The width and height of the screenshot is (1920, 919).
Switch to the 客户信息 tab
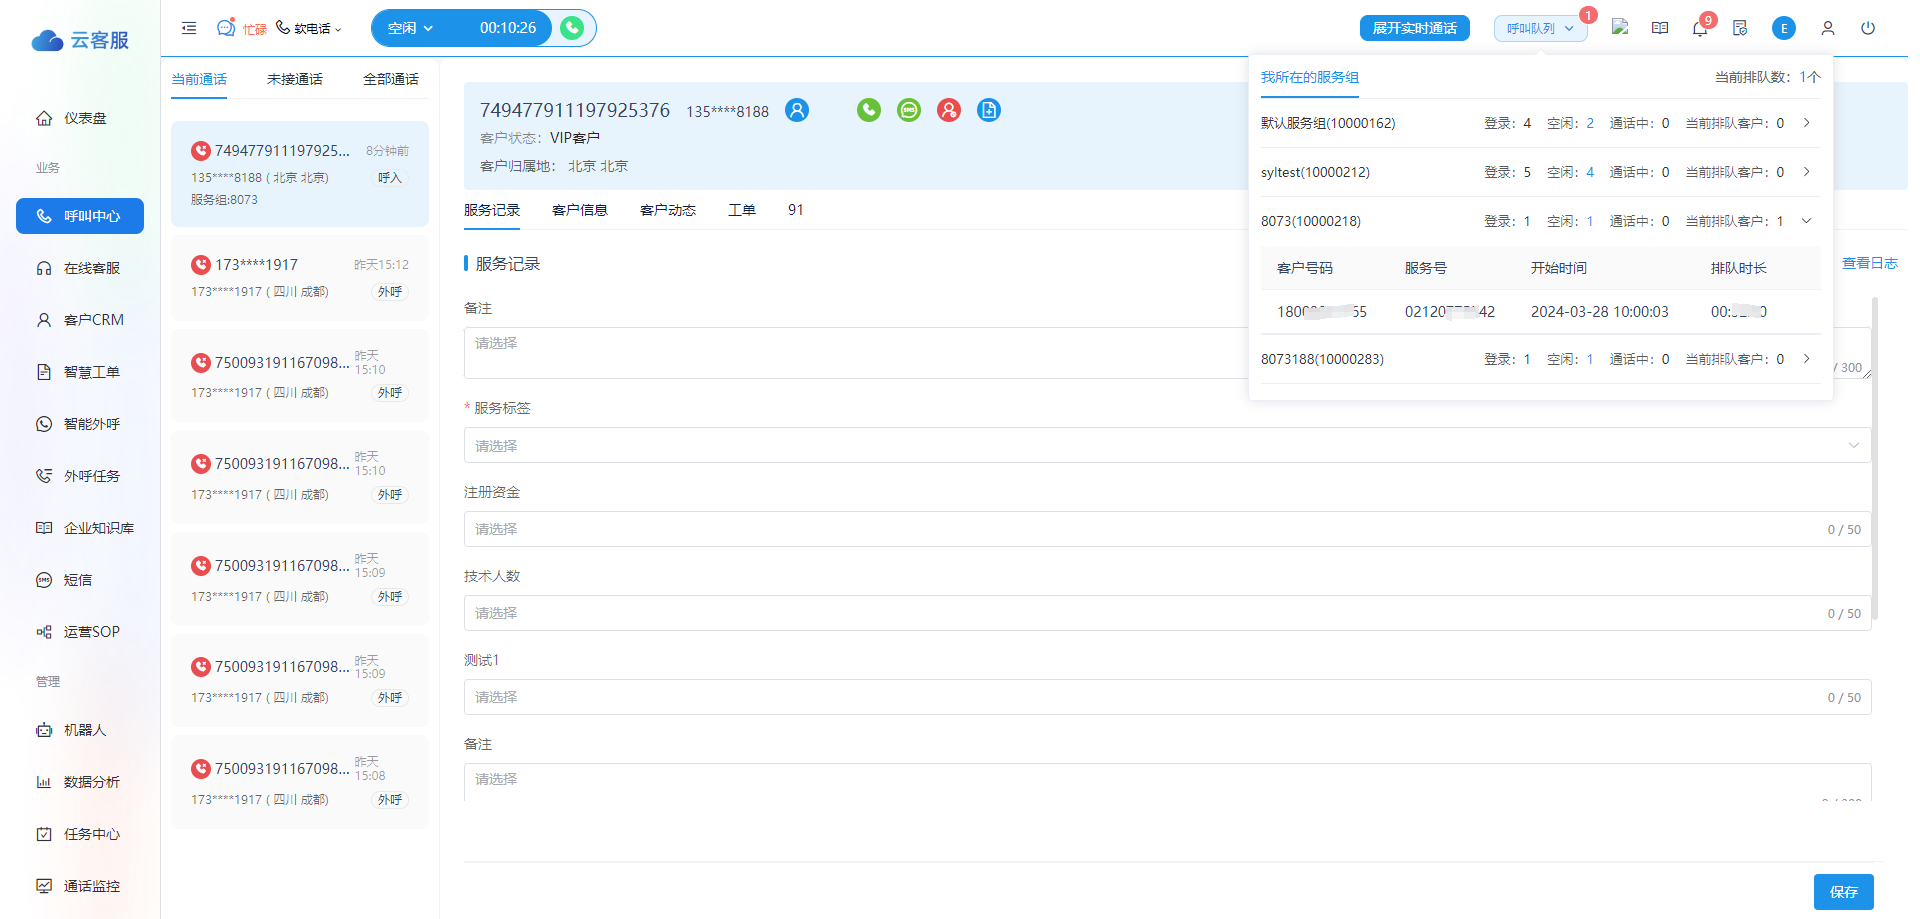pos(580,210)
